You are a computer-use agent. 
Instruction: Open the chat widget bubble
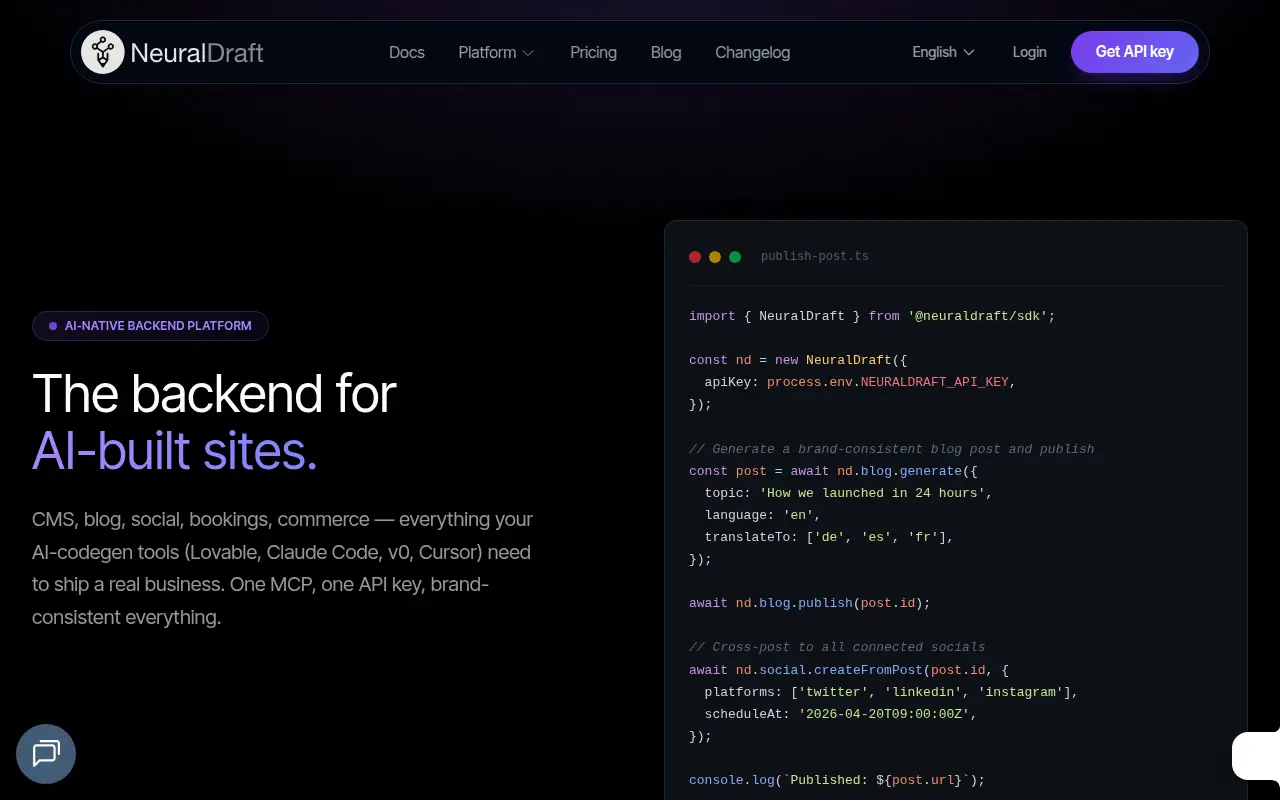(46, 753)
